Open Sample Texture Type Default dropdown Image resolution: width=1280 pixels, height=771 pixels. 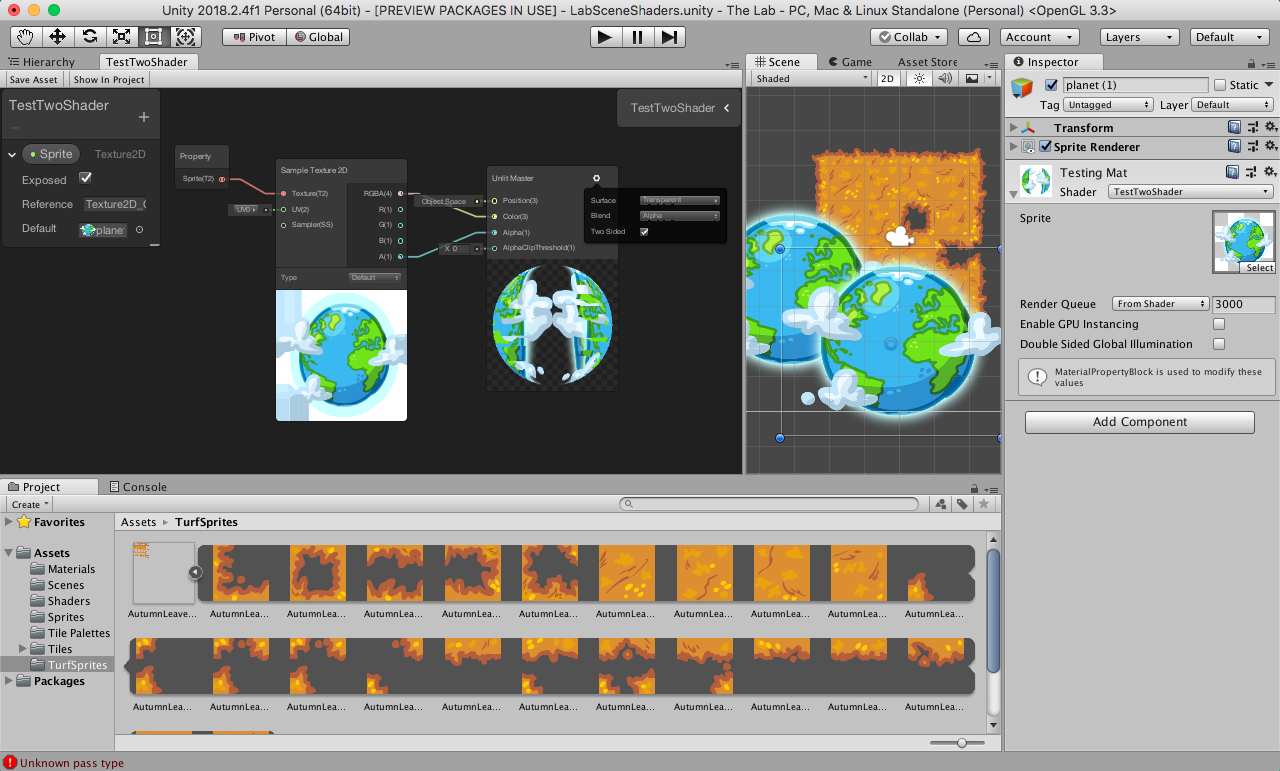375,277
